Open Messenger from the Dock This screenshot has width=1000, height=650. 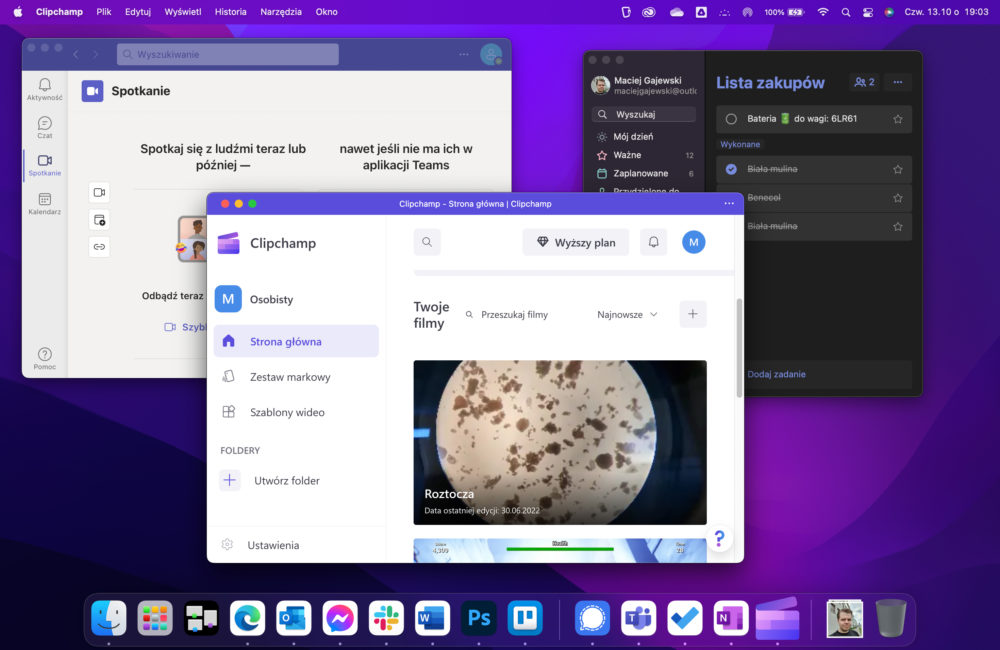(x=340, y=618)
